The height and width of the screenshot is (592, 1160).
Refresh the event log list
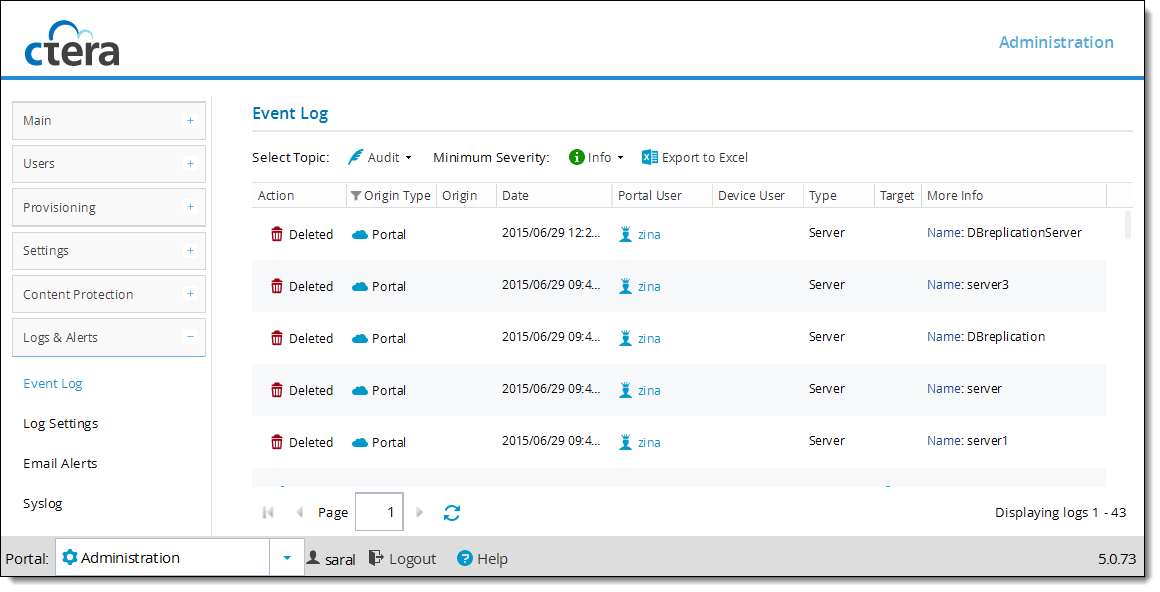[452, 512]
